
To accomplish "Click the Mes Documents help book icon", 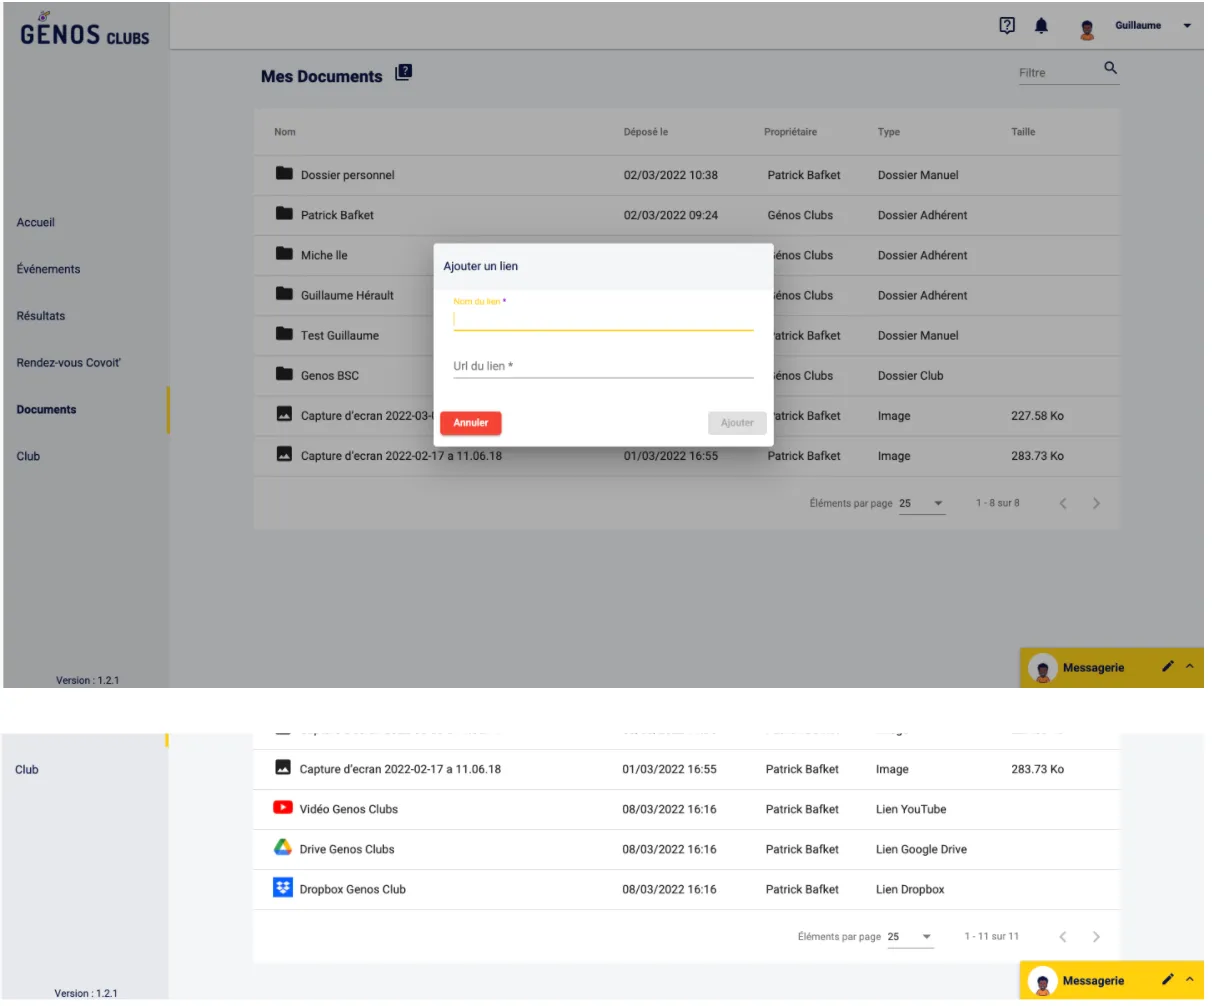I will tap(403, 73).
